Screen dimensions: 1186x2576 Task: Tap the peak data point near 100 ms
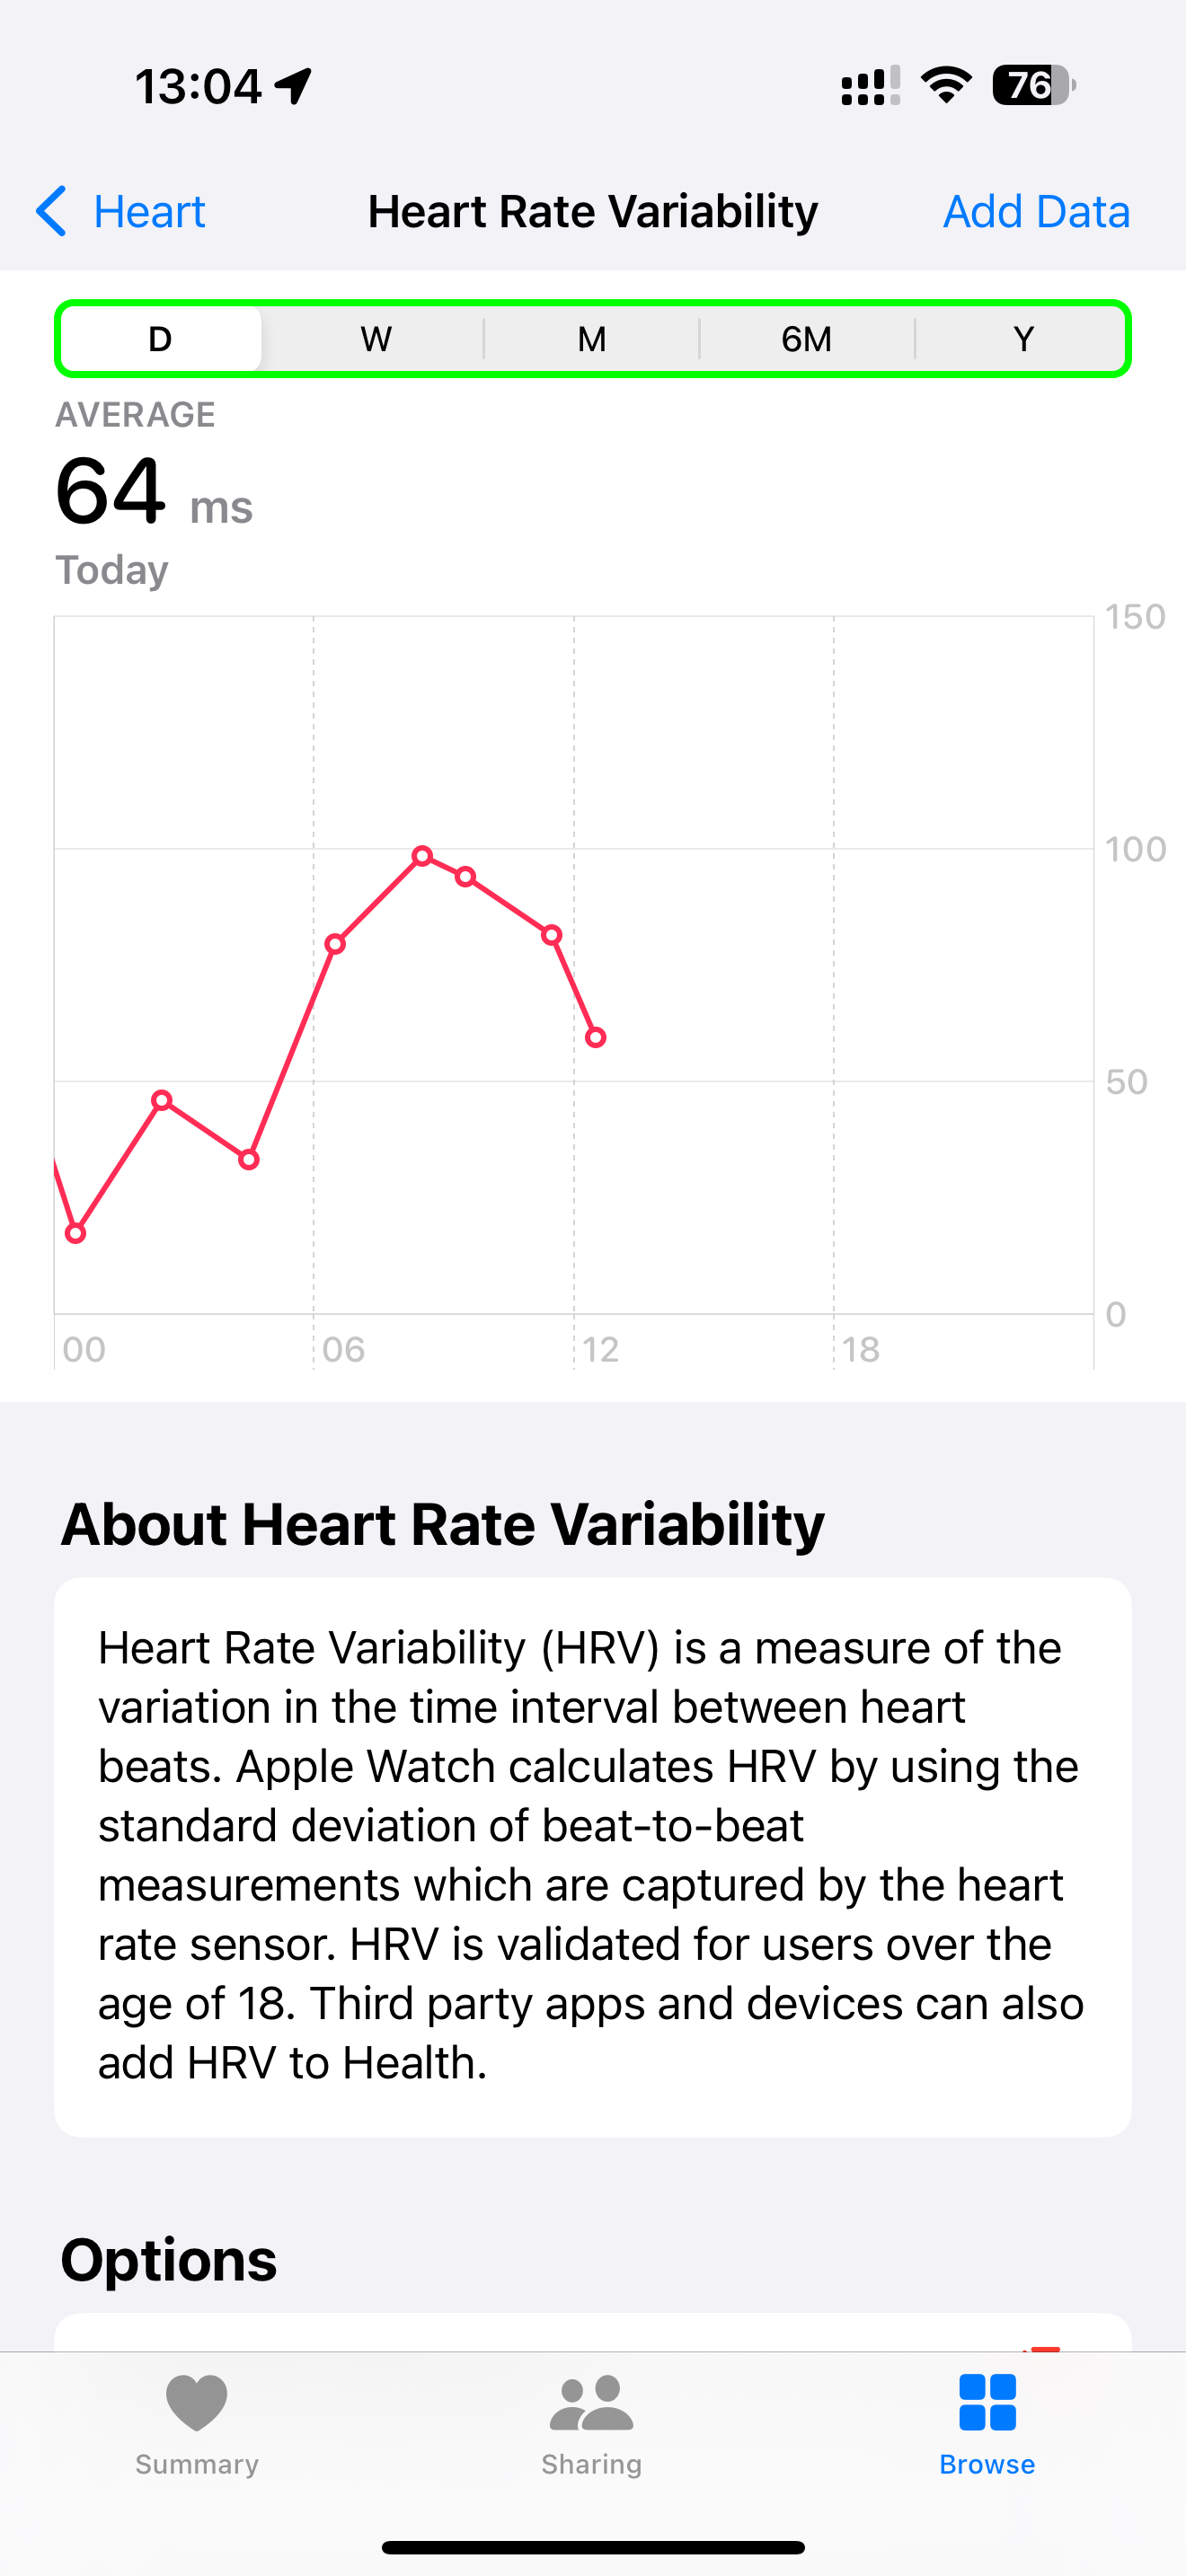[x=423, y=854]
